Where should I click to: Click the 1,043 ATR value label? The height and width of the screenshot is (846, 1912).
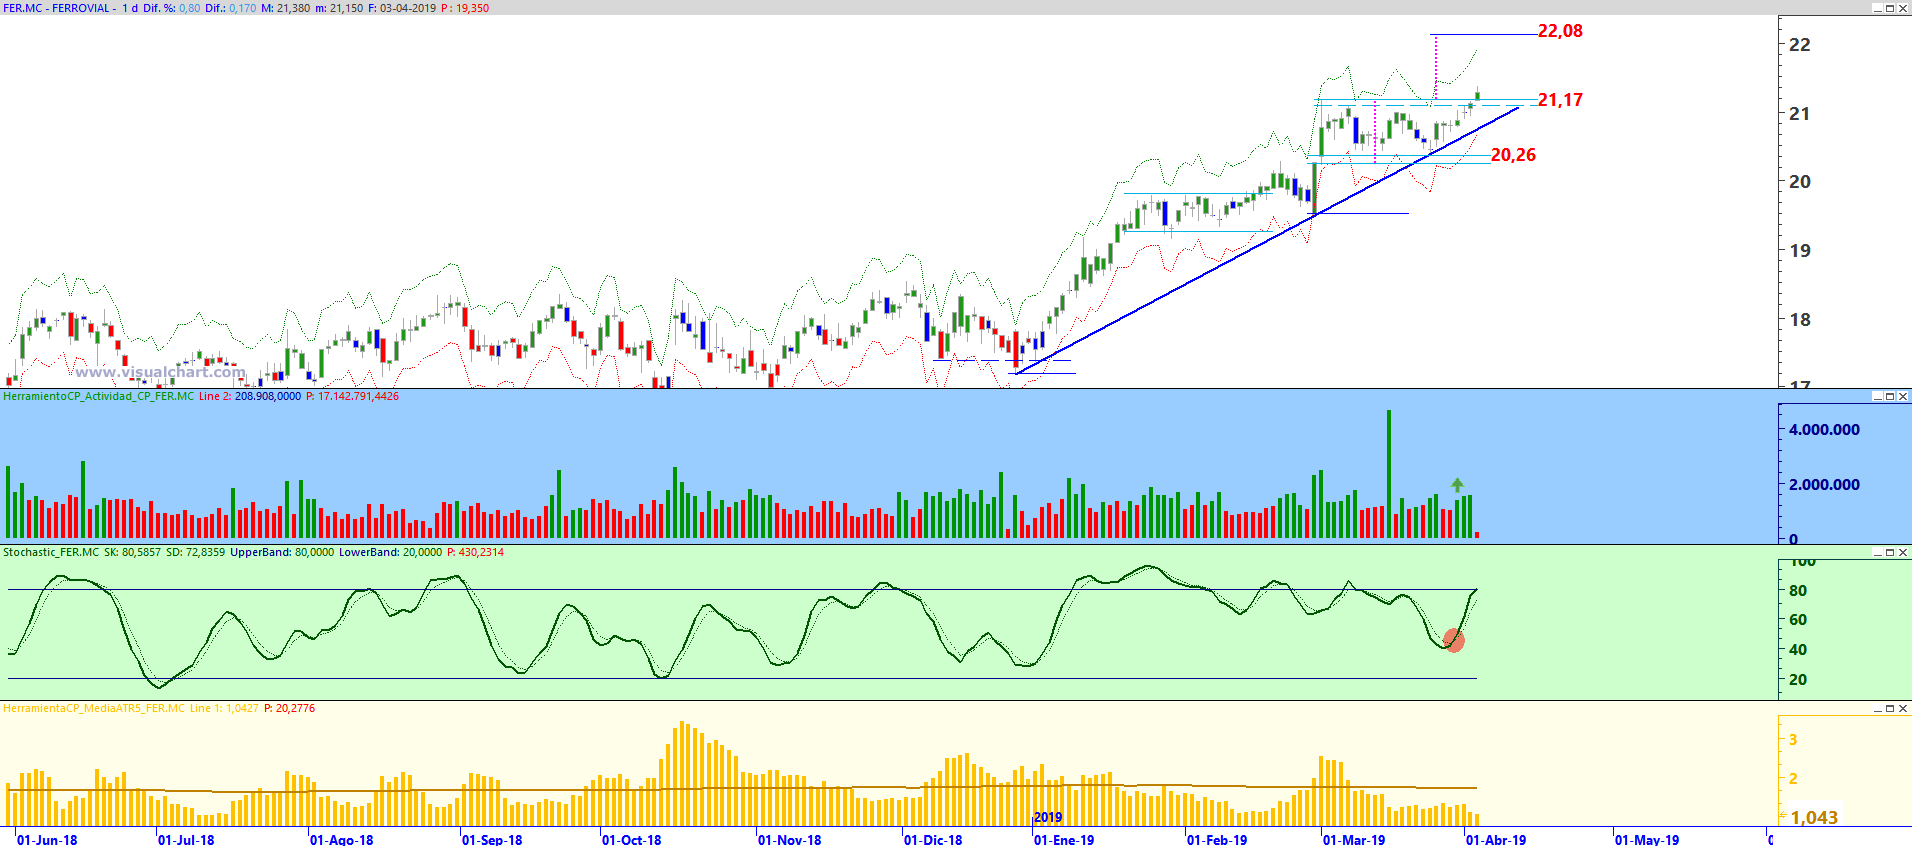coord(1814,818)
